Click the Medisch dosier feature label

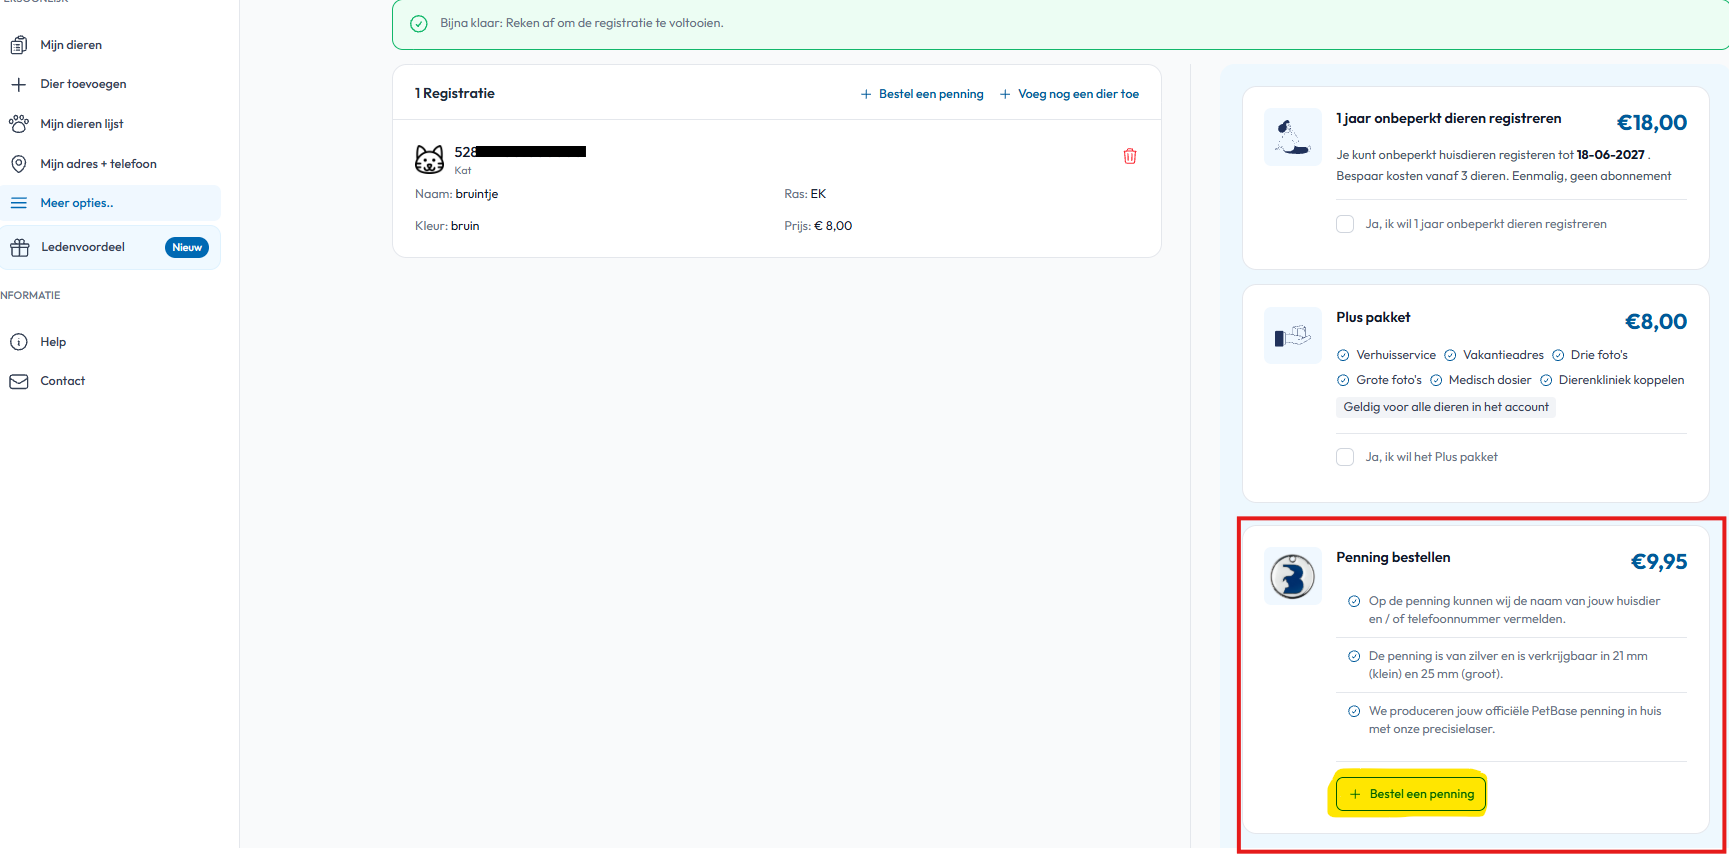point(1490,380)
